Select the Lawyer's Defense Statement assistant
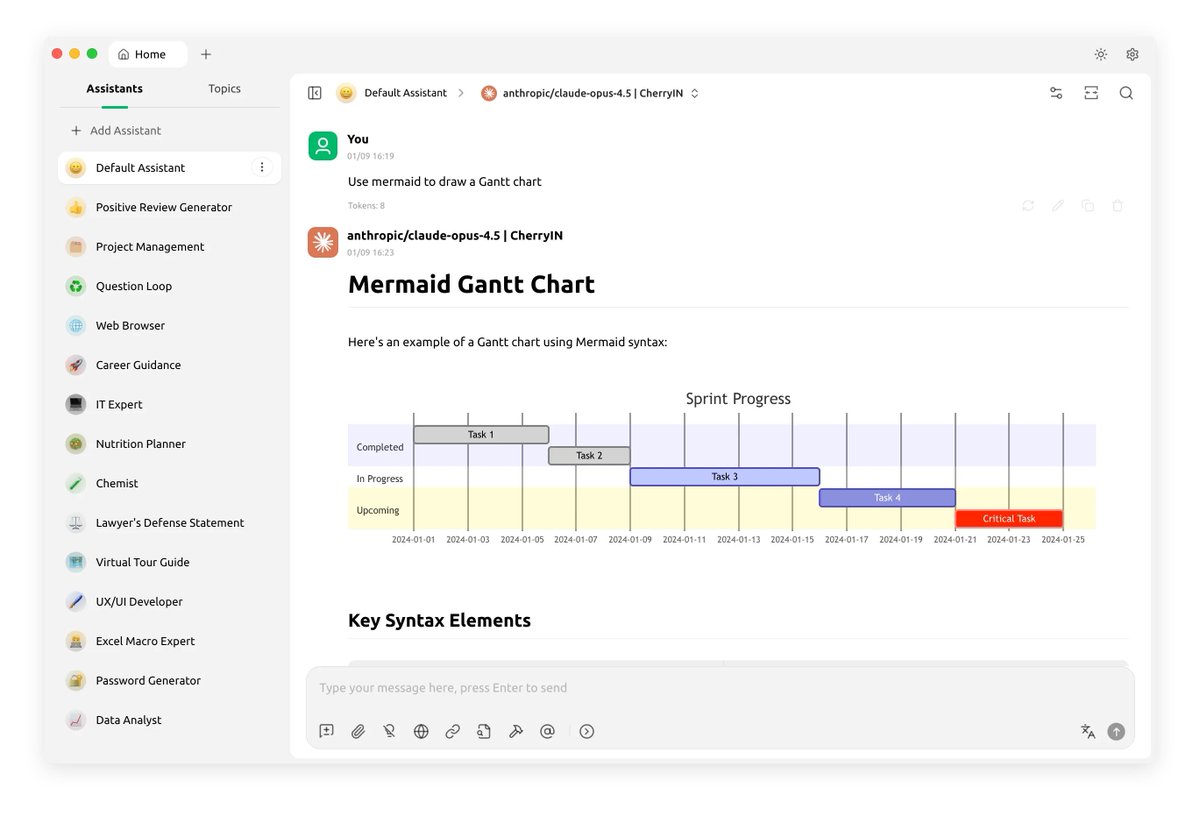 [x=169, y=523]
